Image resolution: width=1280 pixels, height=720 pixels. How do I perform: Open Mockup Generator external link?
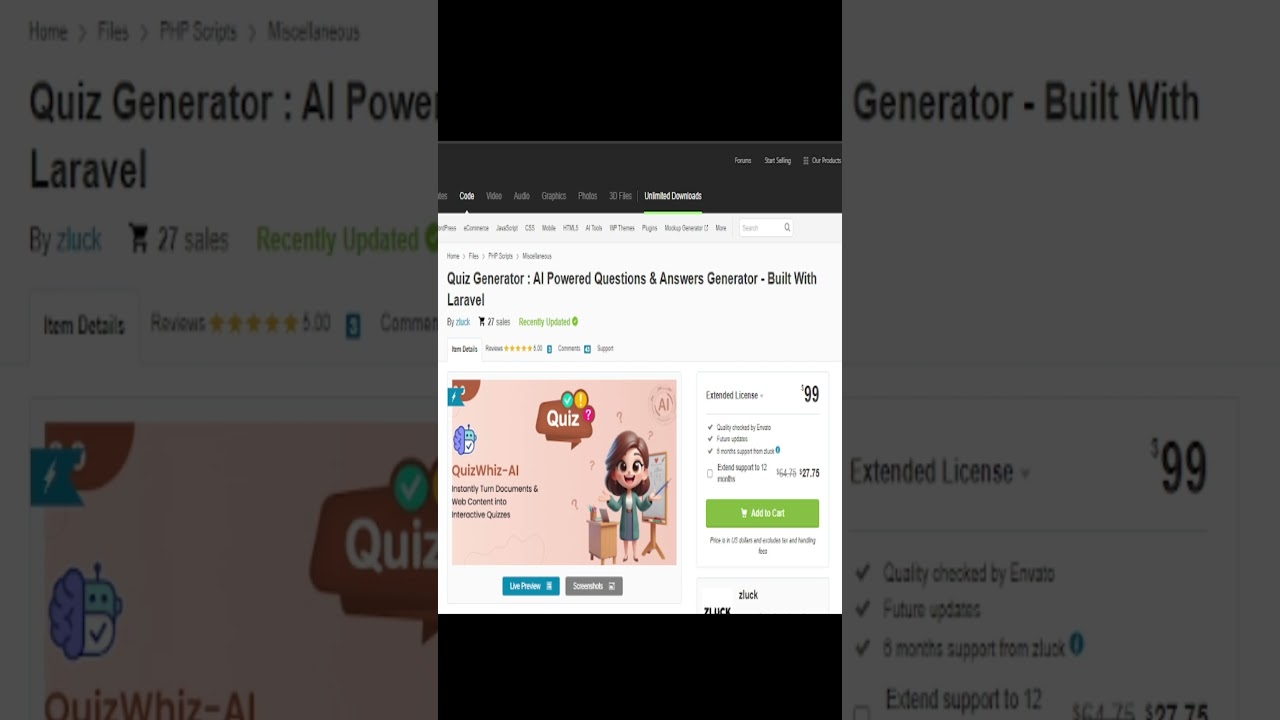point(686,228)
